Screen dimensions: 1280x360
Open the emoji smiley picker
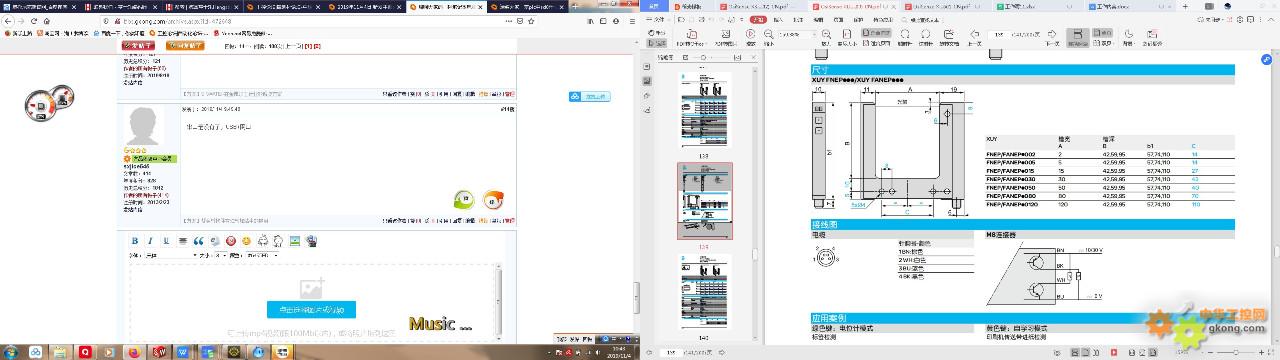click(246, 241)
